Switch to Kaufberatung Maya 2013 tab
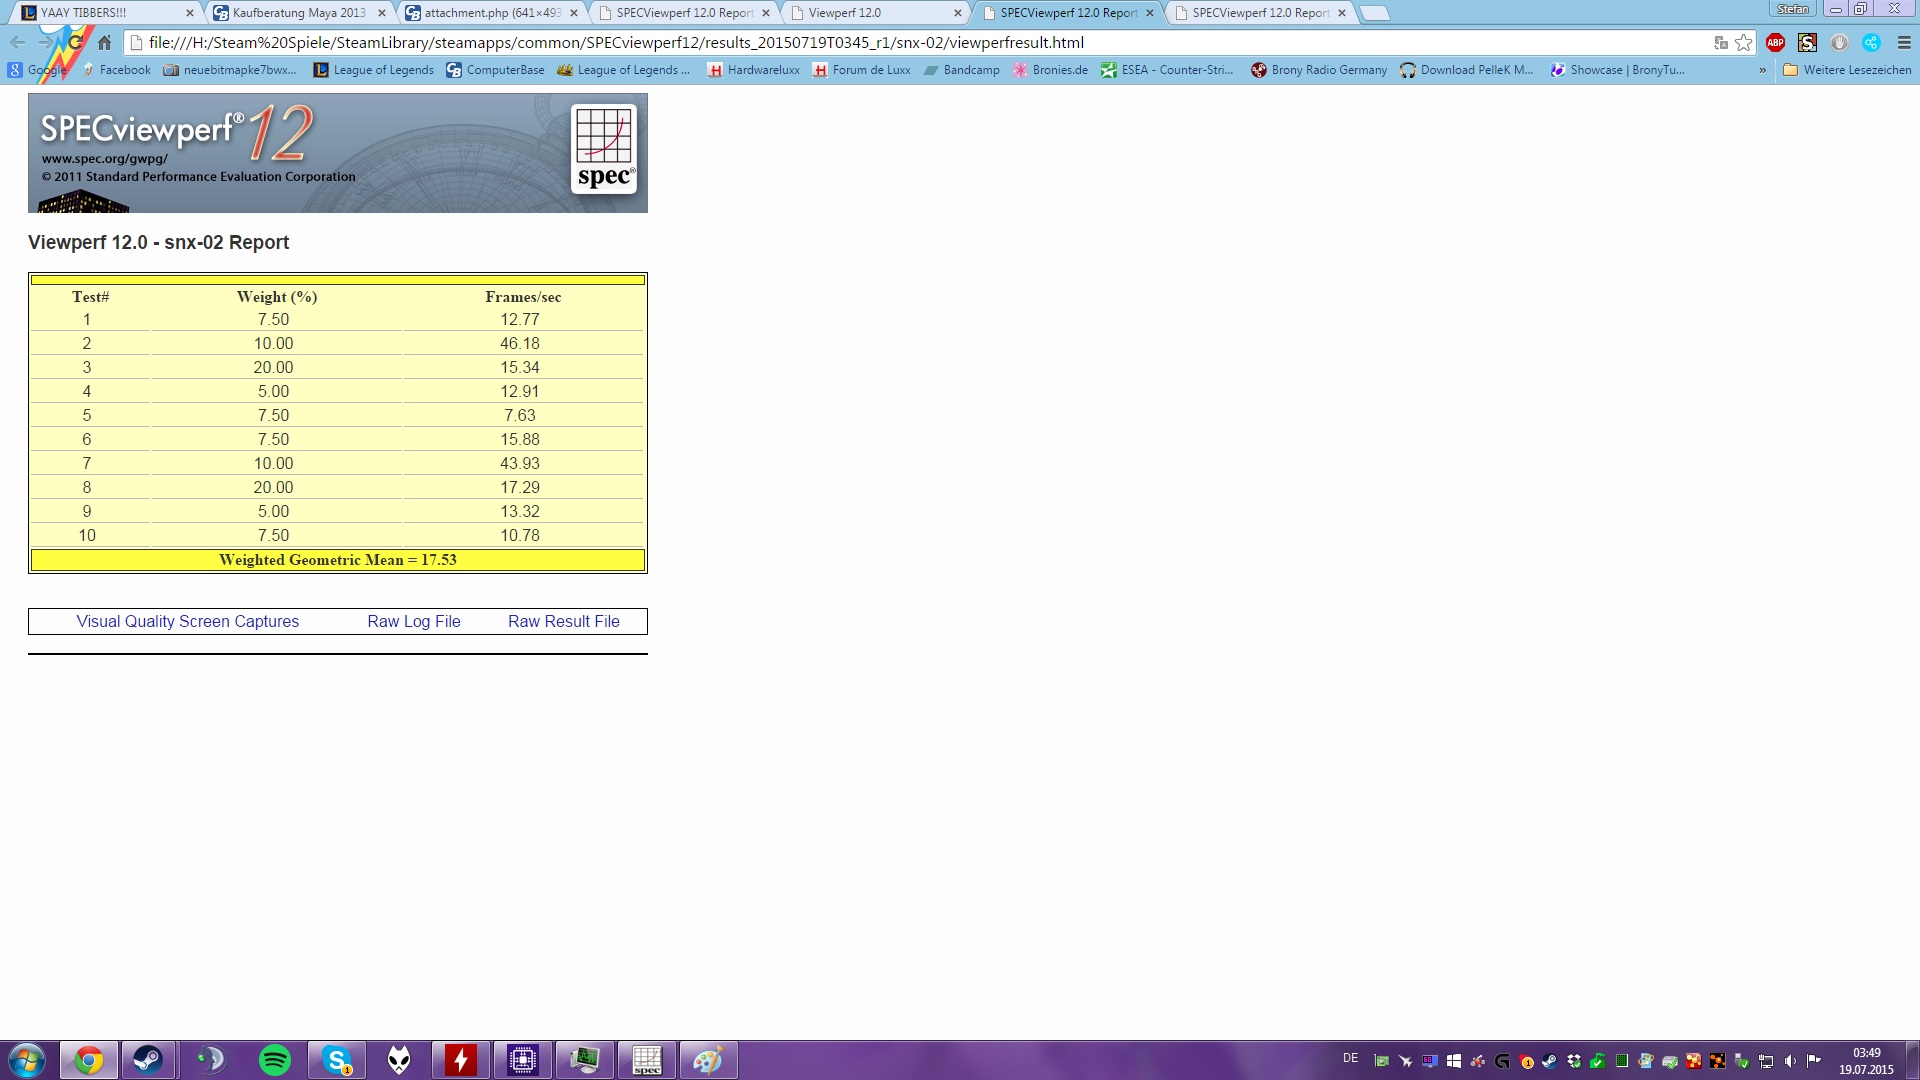 pyautogui.click(x=299, y=13)
